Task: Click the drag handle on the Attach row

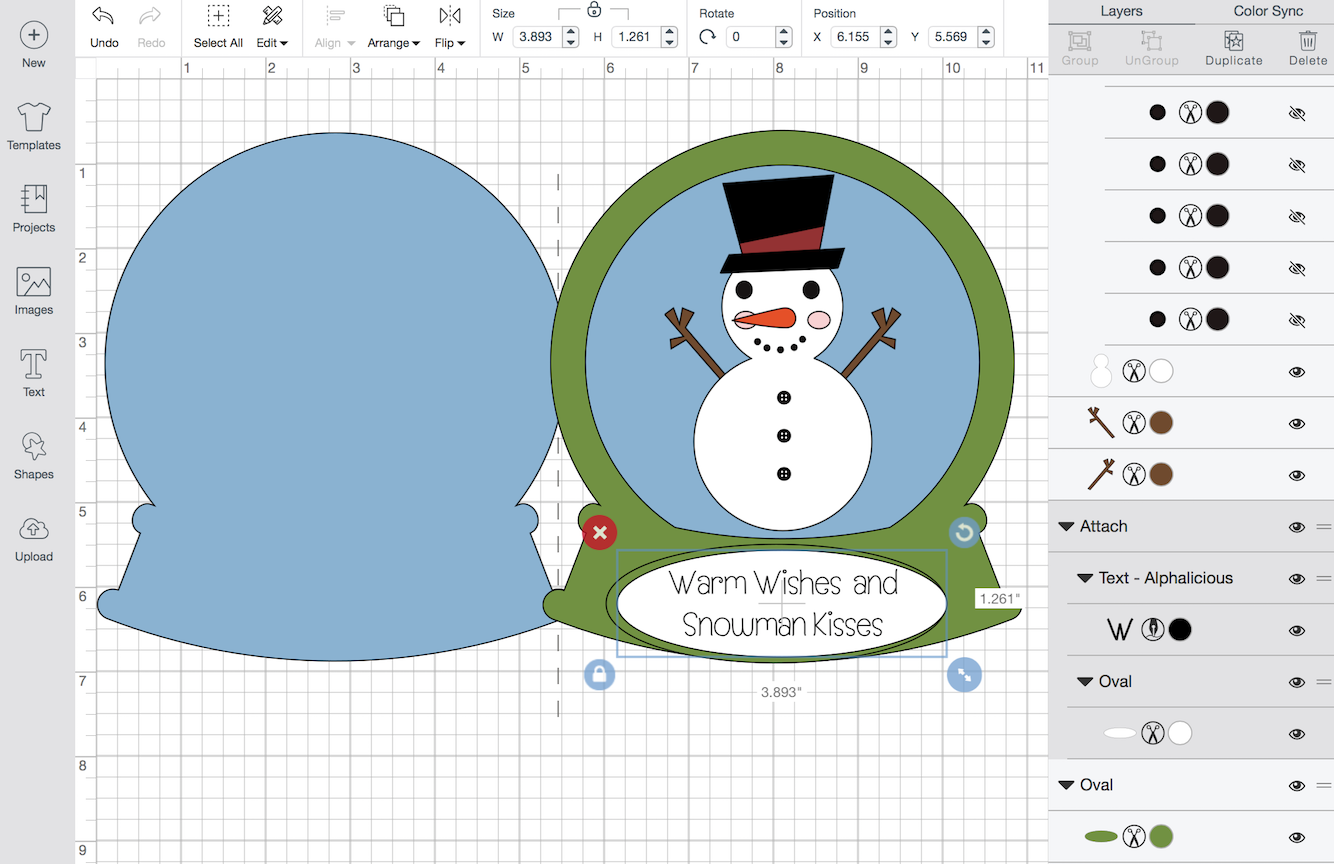Action: pyautogui.click(x=1324, y=526)
